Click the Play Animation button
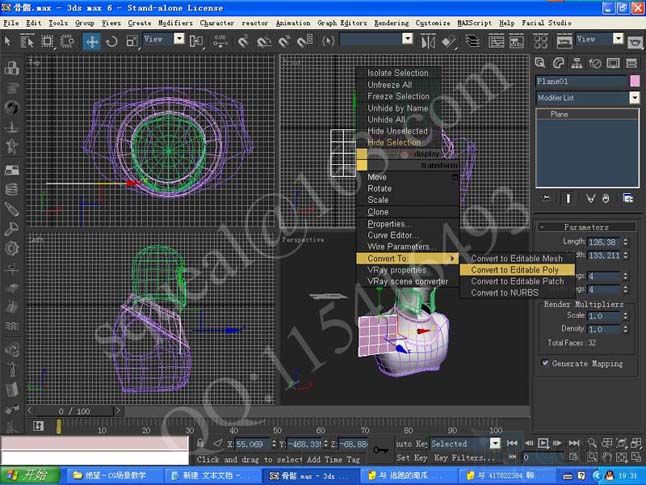The image size is (646, 485). pos(543,443)
